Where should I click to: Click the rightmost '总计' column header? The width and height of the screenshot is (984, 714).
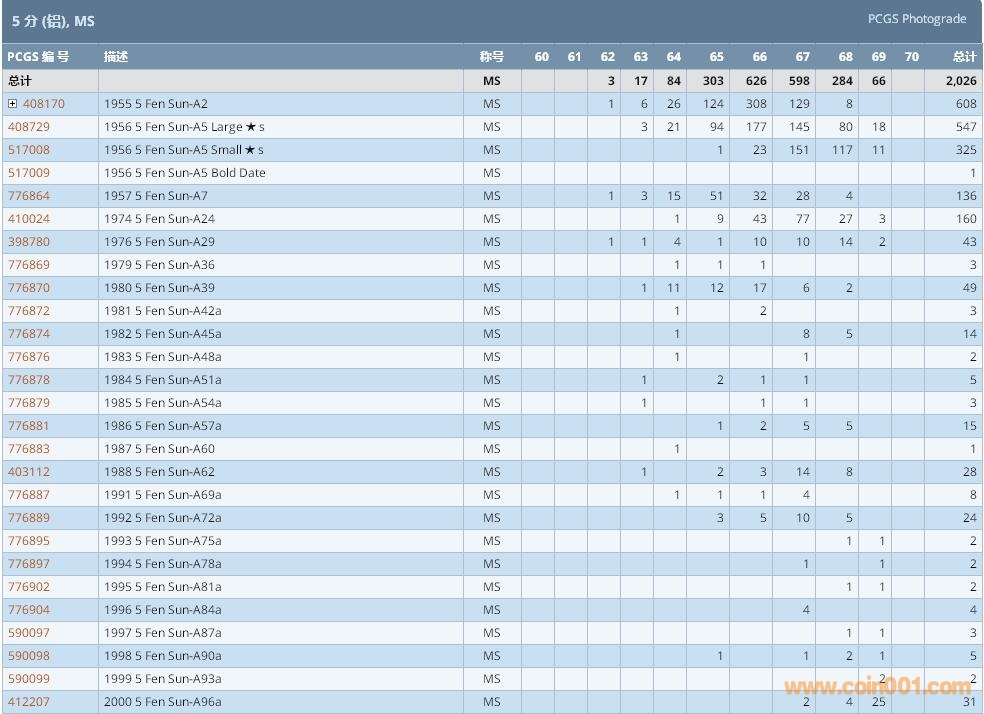[963, 57]
